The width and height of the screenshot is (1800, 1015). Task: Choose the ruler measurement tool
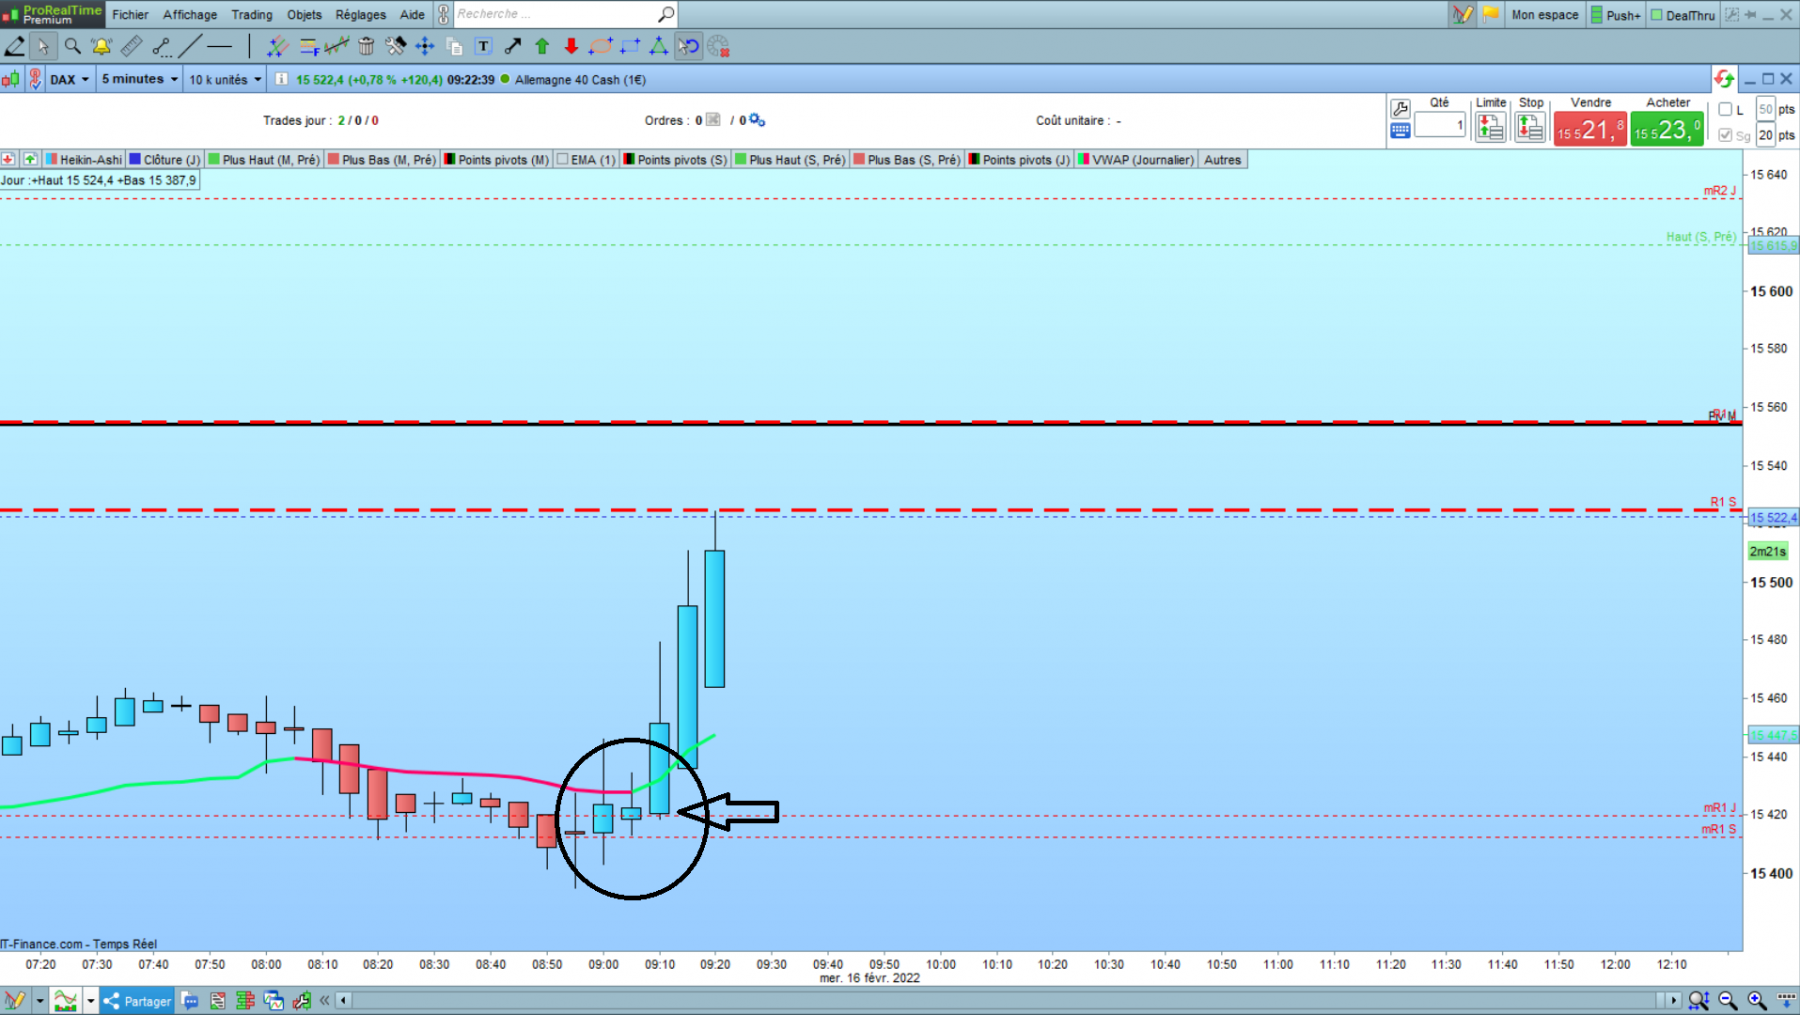click(x=131, y=46)
